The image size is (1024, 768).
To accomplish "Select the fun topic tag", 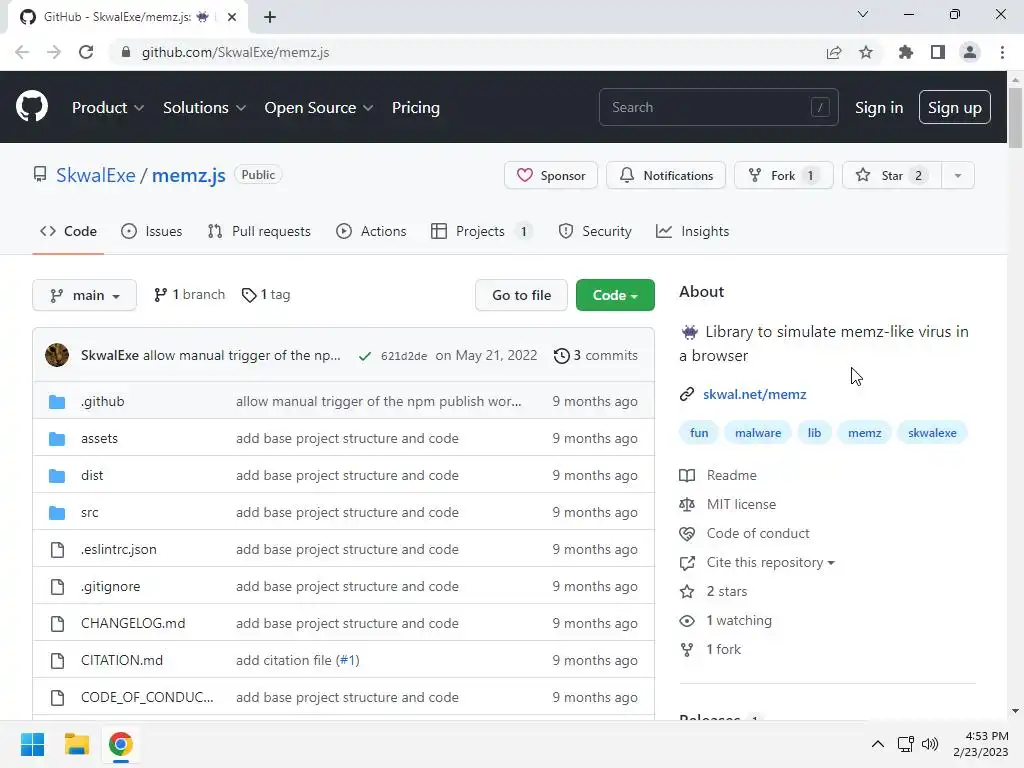I will coord(699,433).
